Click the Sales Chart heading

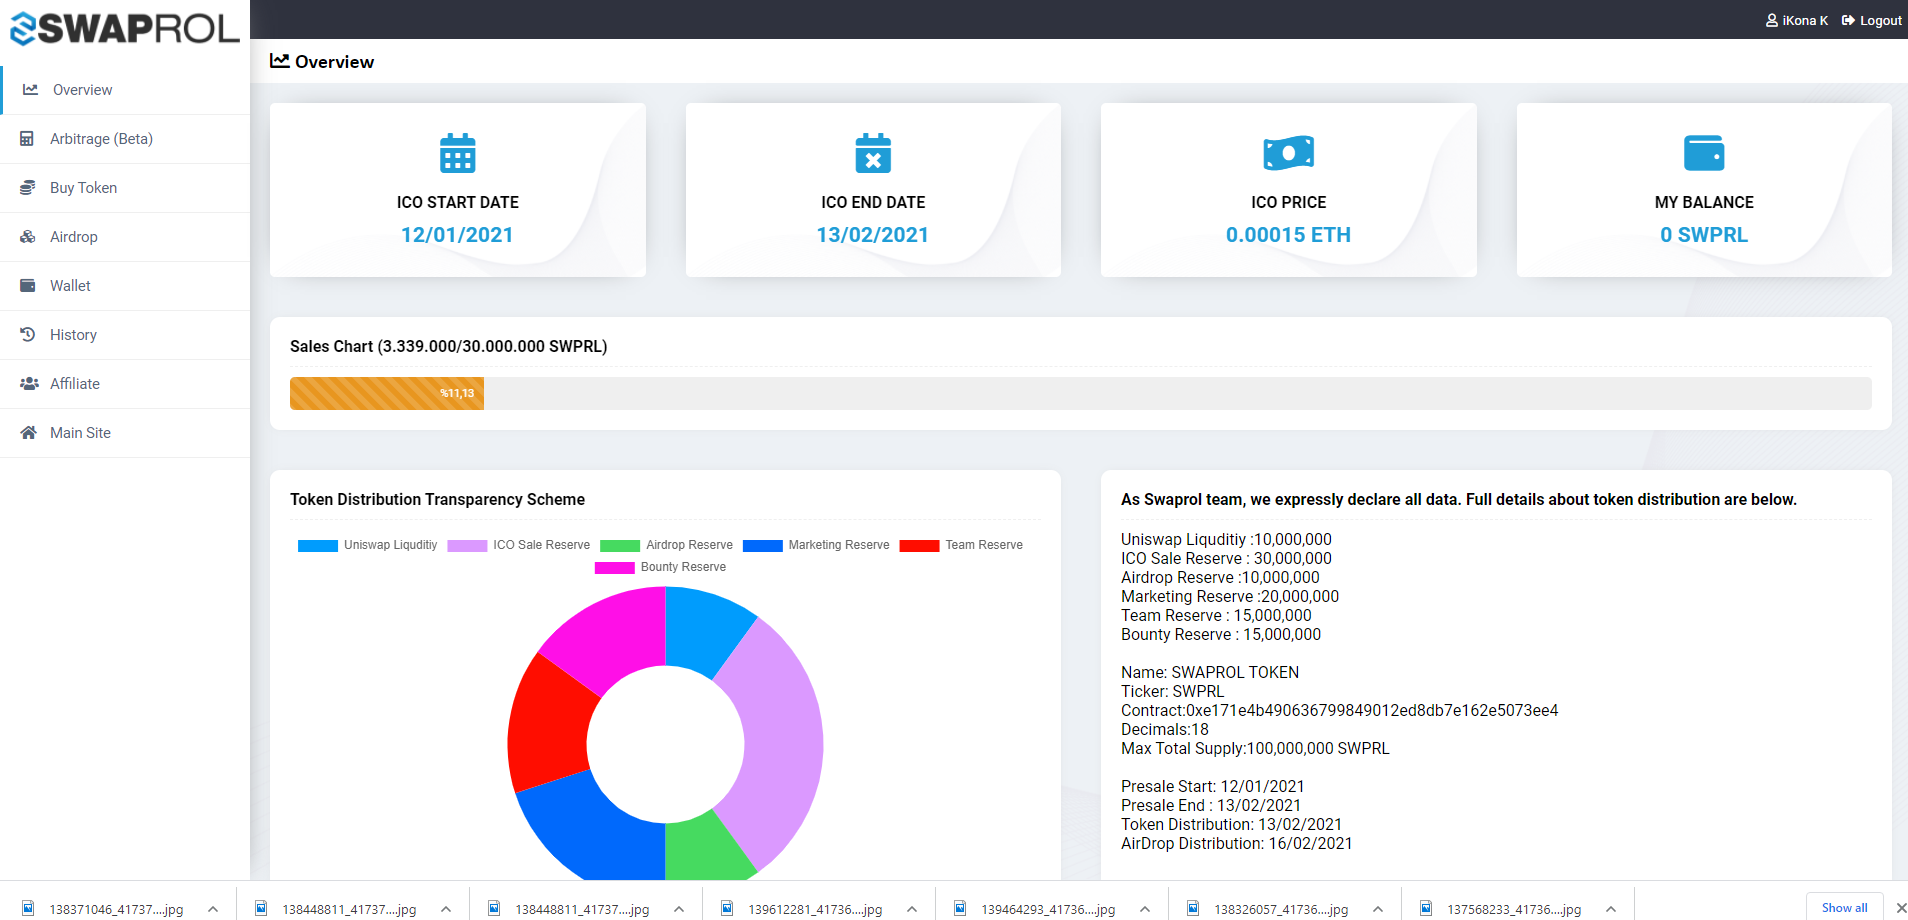[x=449, y=346]
